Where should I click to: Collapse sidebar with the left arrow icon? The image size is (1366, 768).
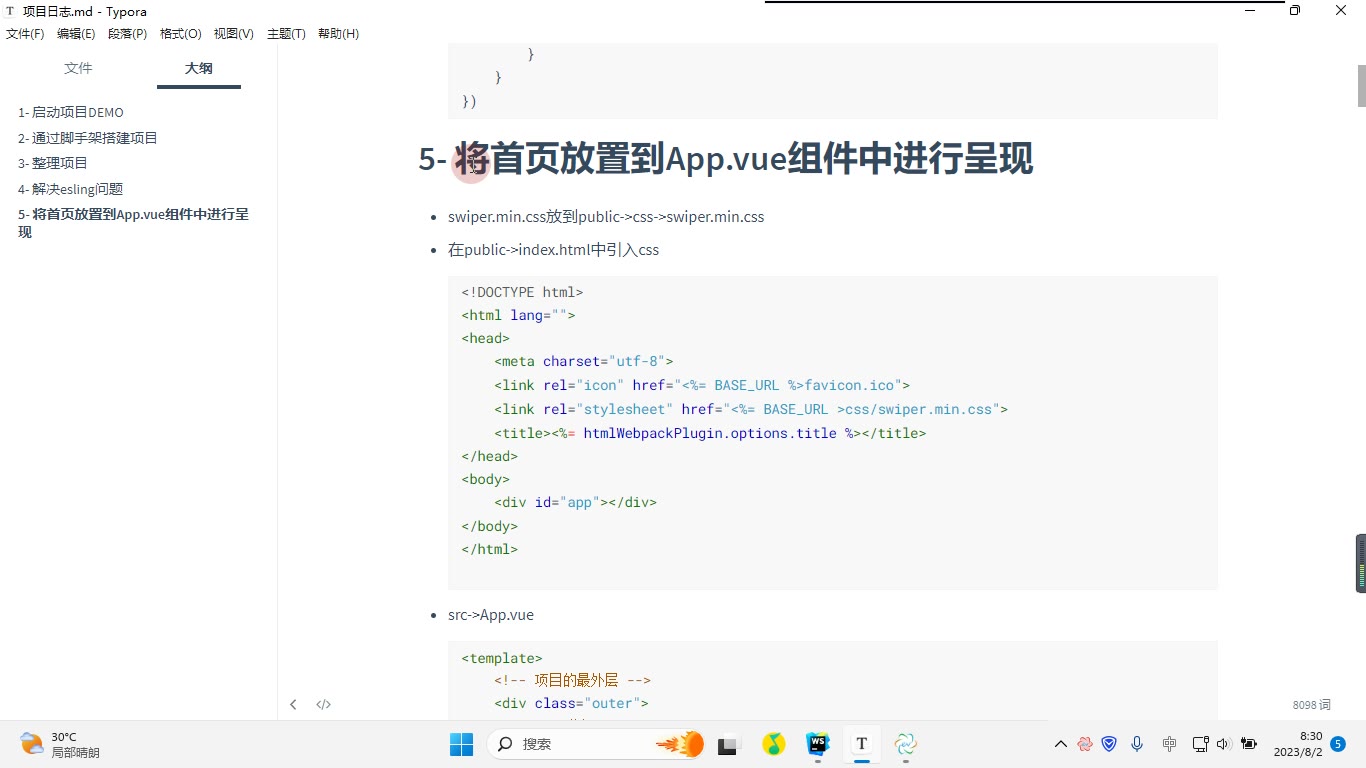(293, 704)
